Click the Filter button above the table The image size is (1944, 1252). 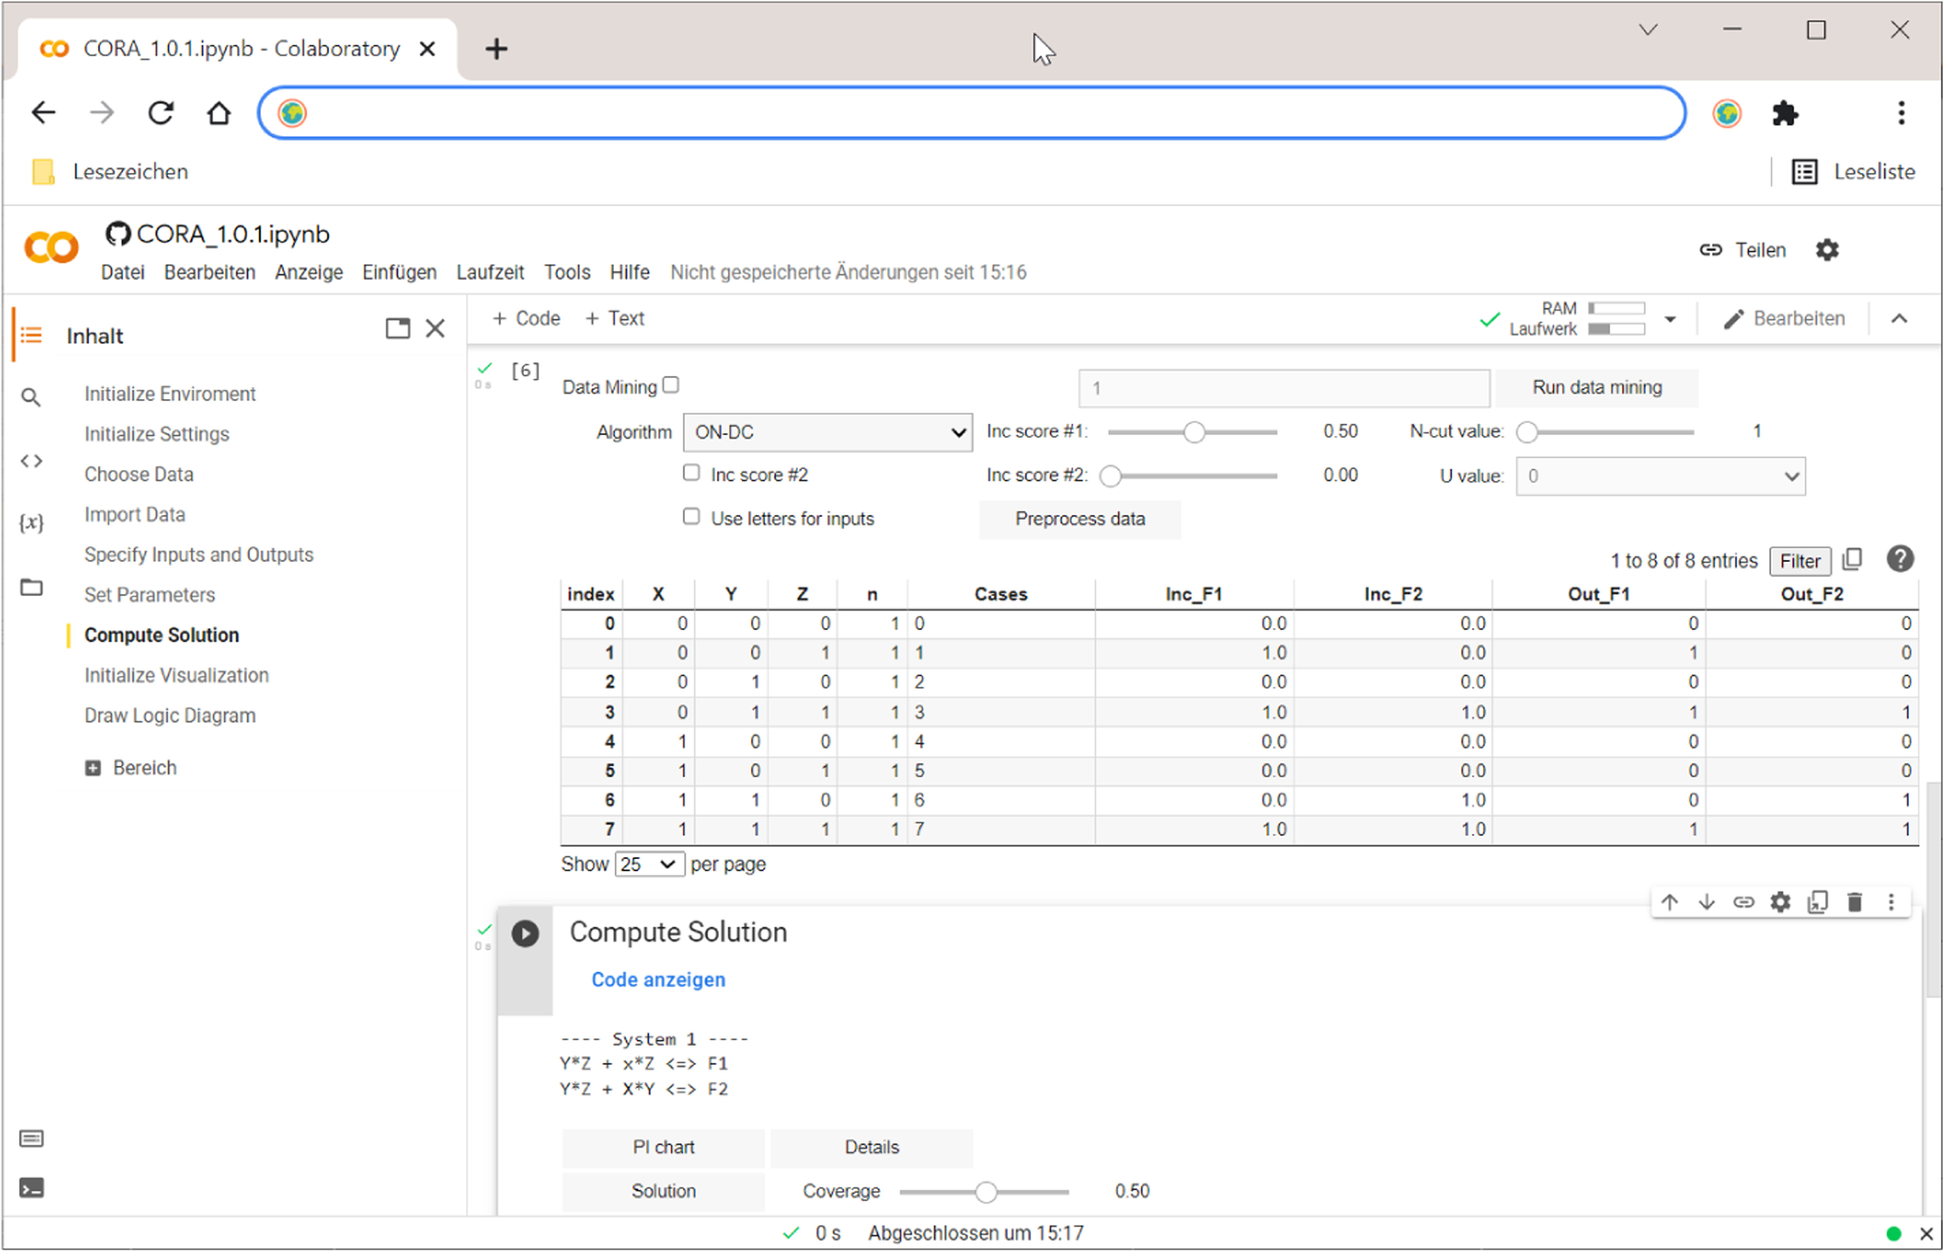pyautogui.click(x=1800, y=561)
